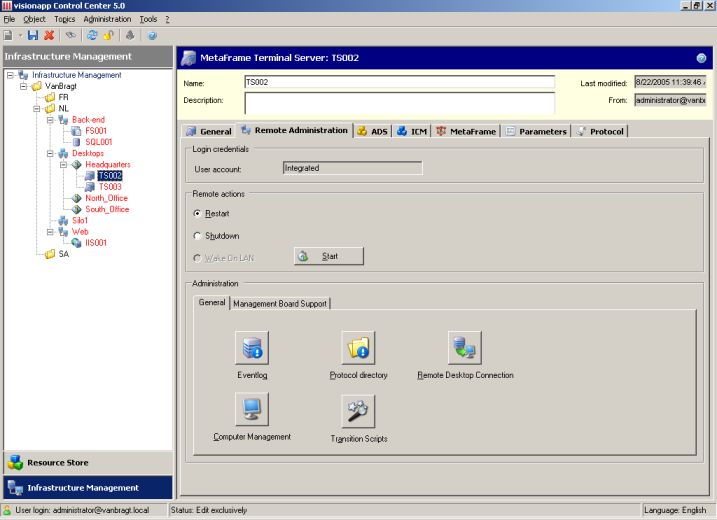Click the Name input field
This screenshot has width=717, height=520.
tap(400, 82)
